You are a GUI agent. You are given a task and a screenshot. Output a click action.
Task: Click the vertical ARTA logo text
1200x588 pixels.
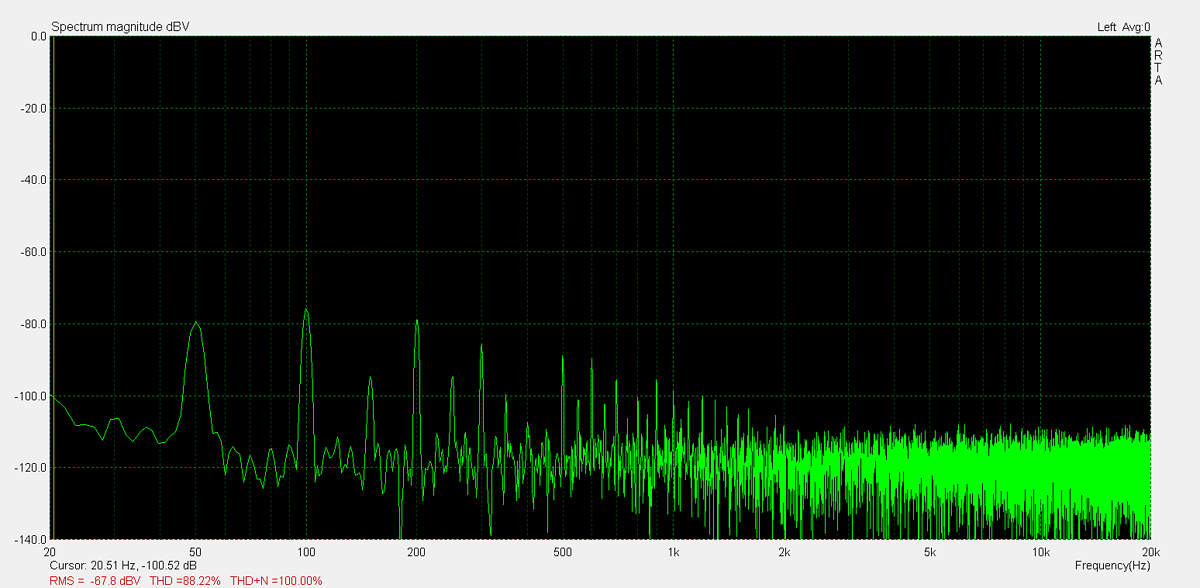[1158, 62]
